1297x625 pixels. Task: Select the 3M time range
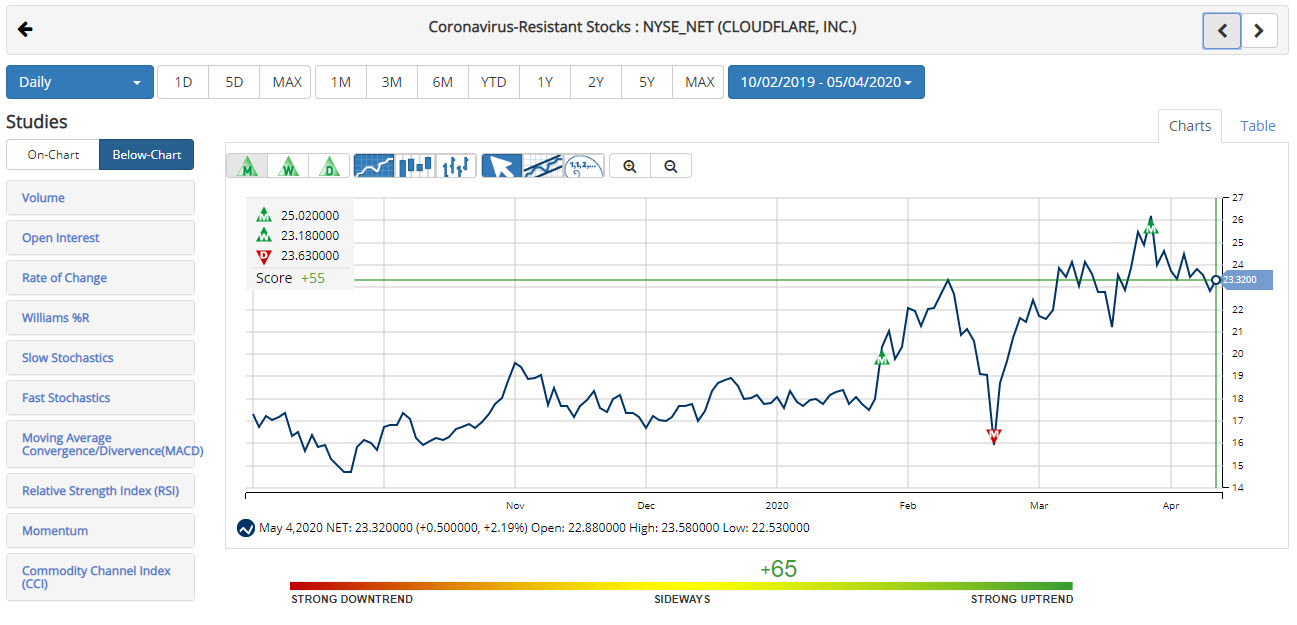(x=392, y=82)
